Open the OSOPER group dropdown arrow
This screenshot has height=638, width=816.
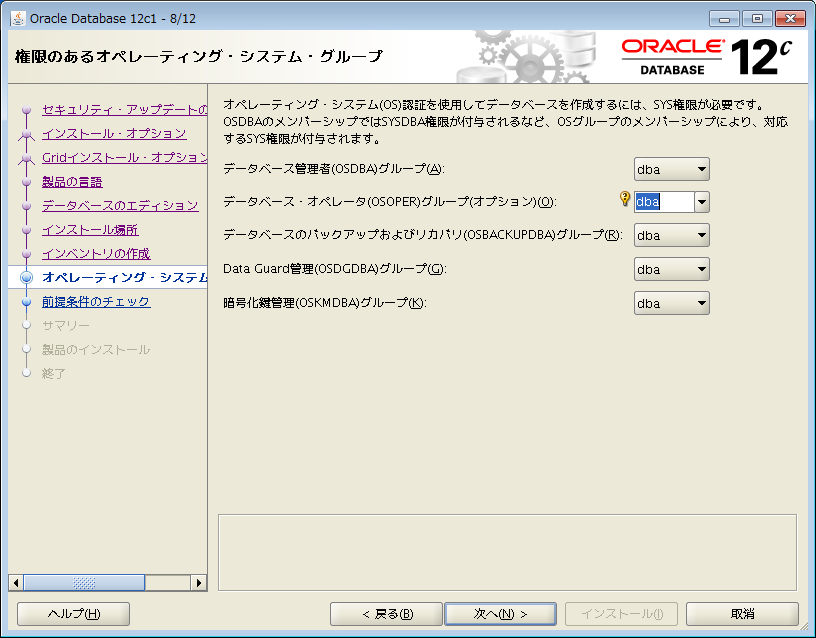(702, 202)
